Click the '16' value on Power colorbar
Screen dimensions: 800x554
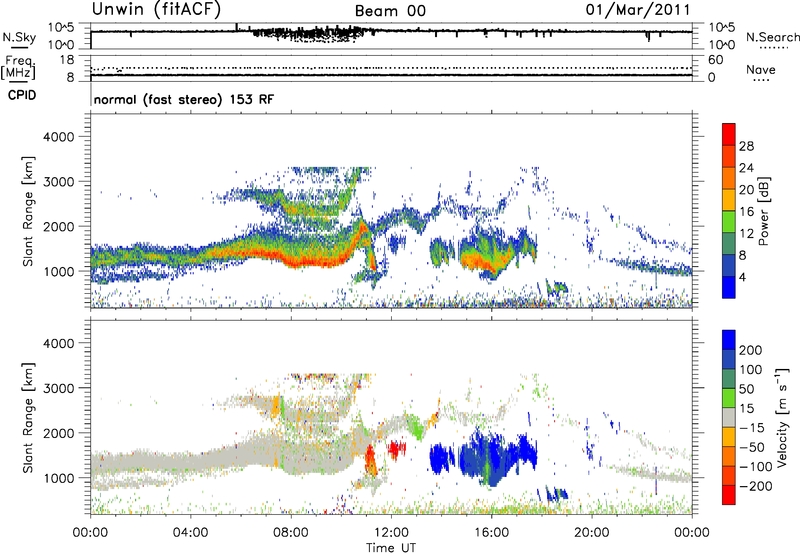click(x=746, y=212)
